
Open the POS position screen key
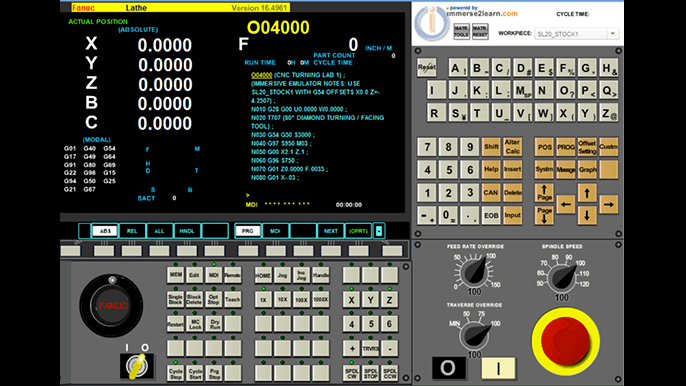click(544, 147)
